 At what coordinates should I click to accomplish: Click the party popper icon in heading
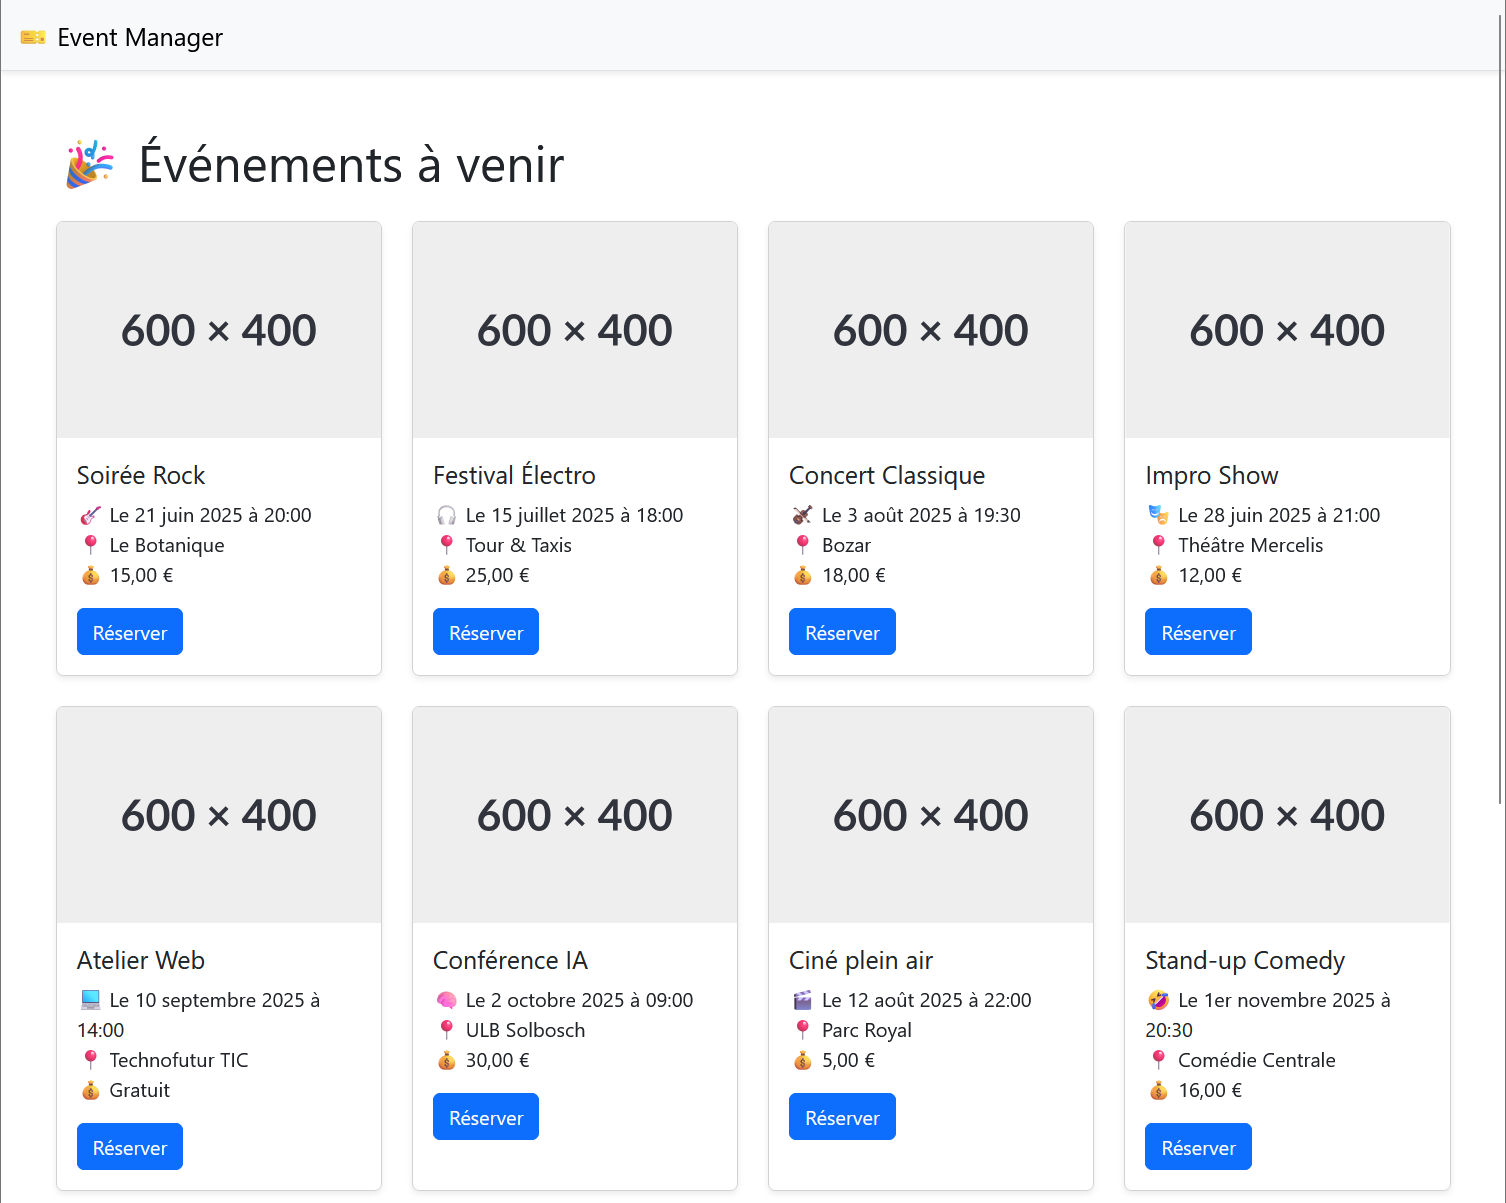pos(90,165)
